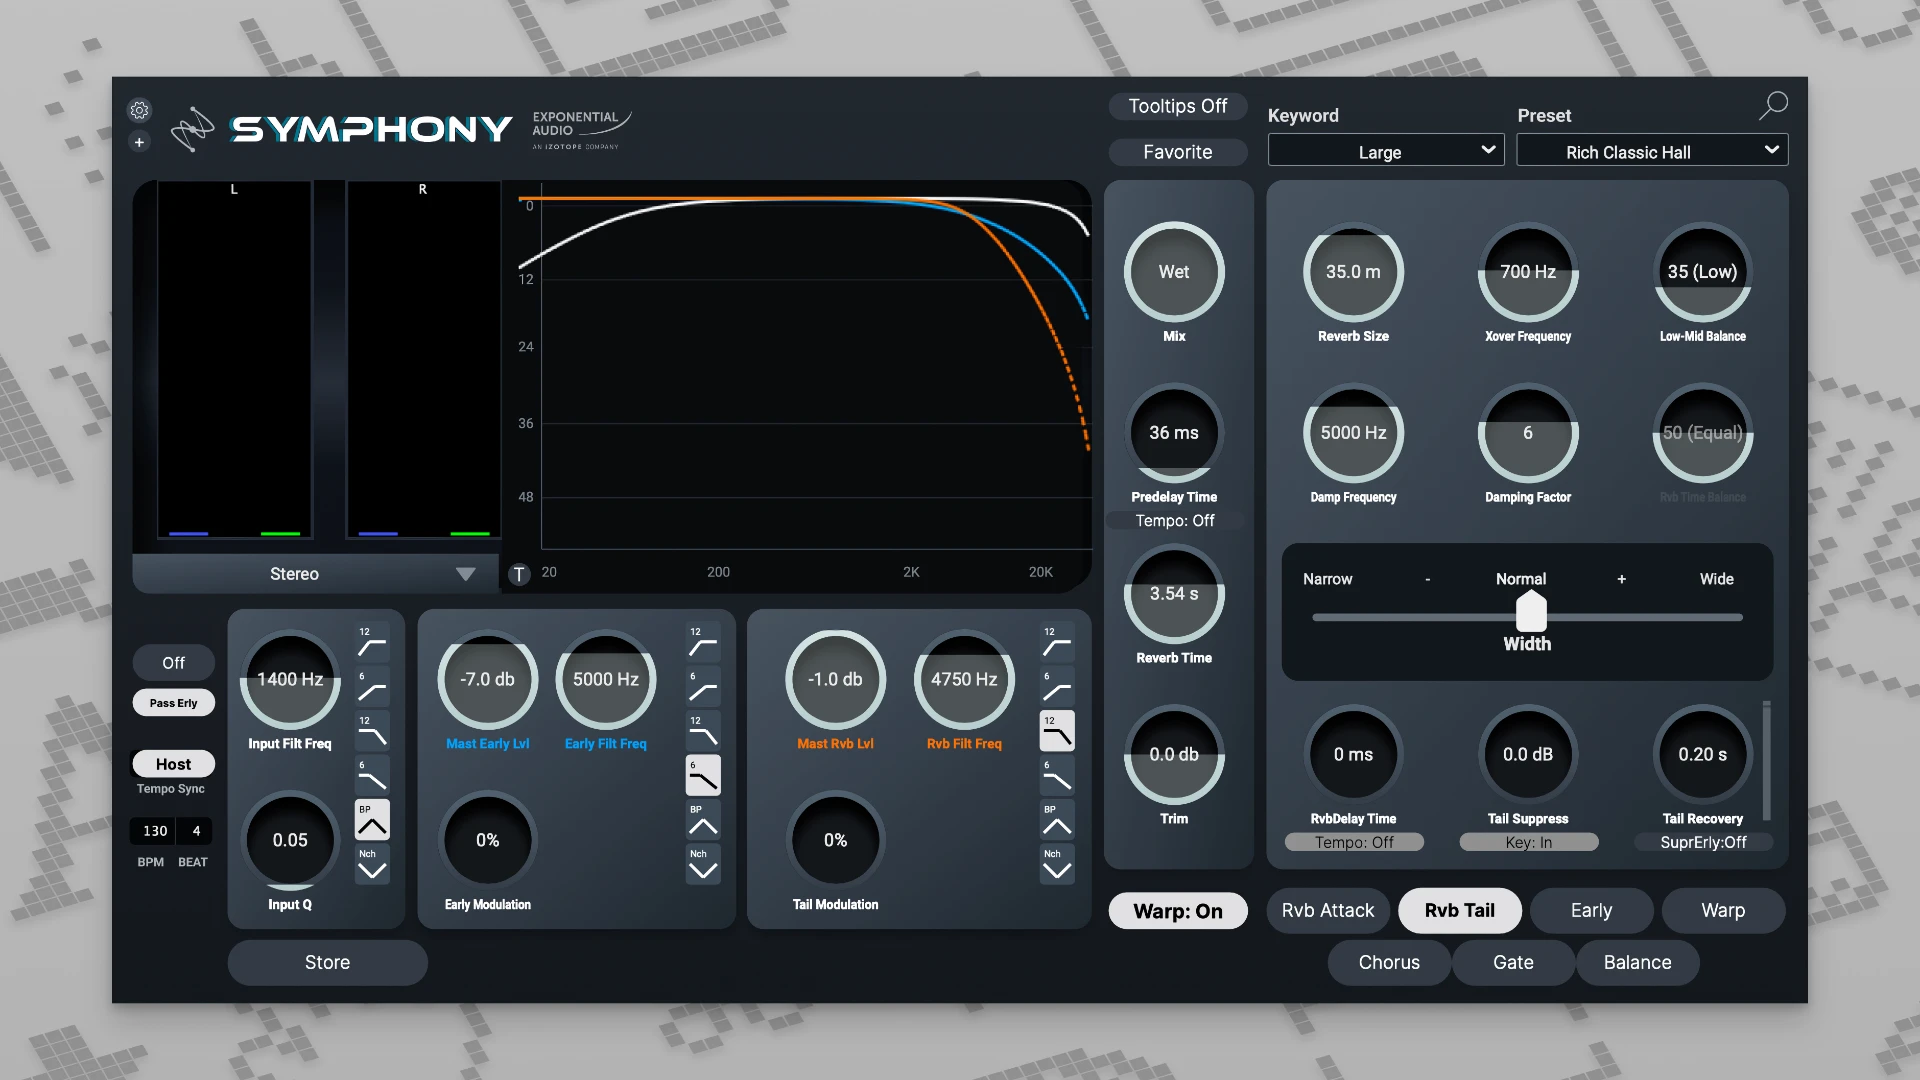1920x1080 pixels.
Task: Select the 6 dB high-pass slope icon in tail section
Action: click(x=1056, y=690)
